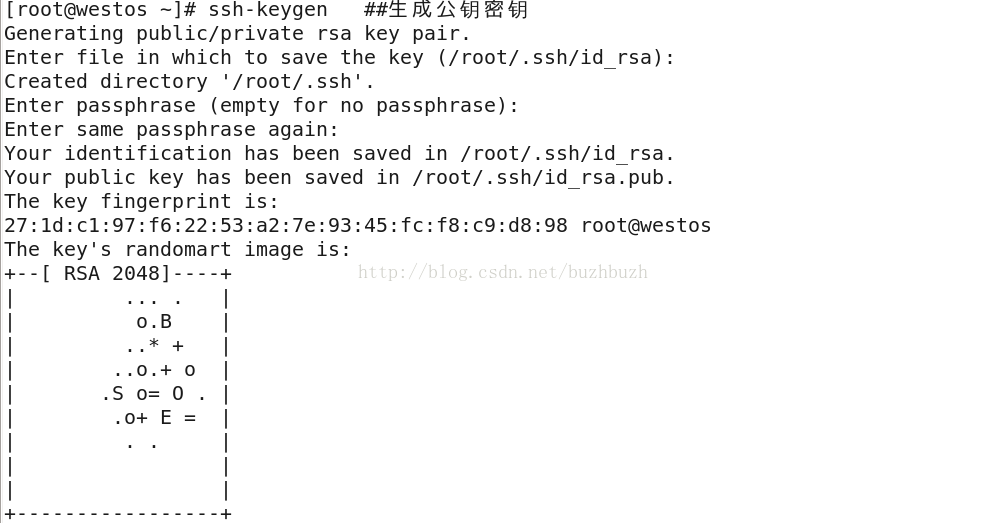Click "root@westos" after the fingerprint
988x523 pixels.
646,225
